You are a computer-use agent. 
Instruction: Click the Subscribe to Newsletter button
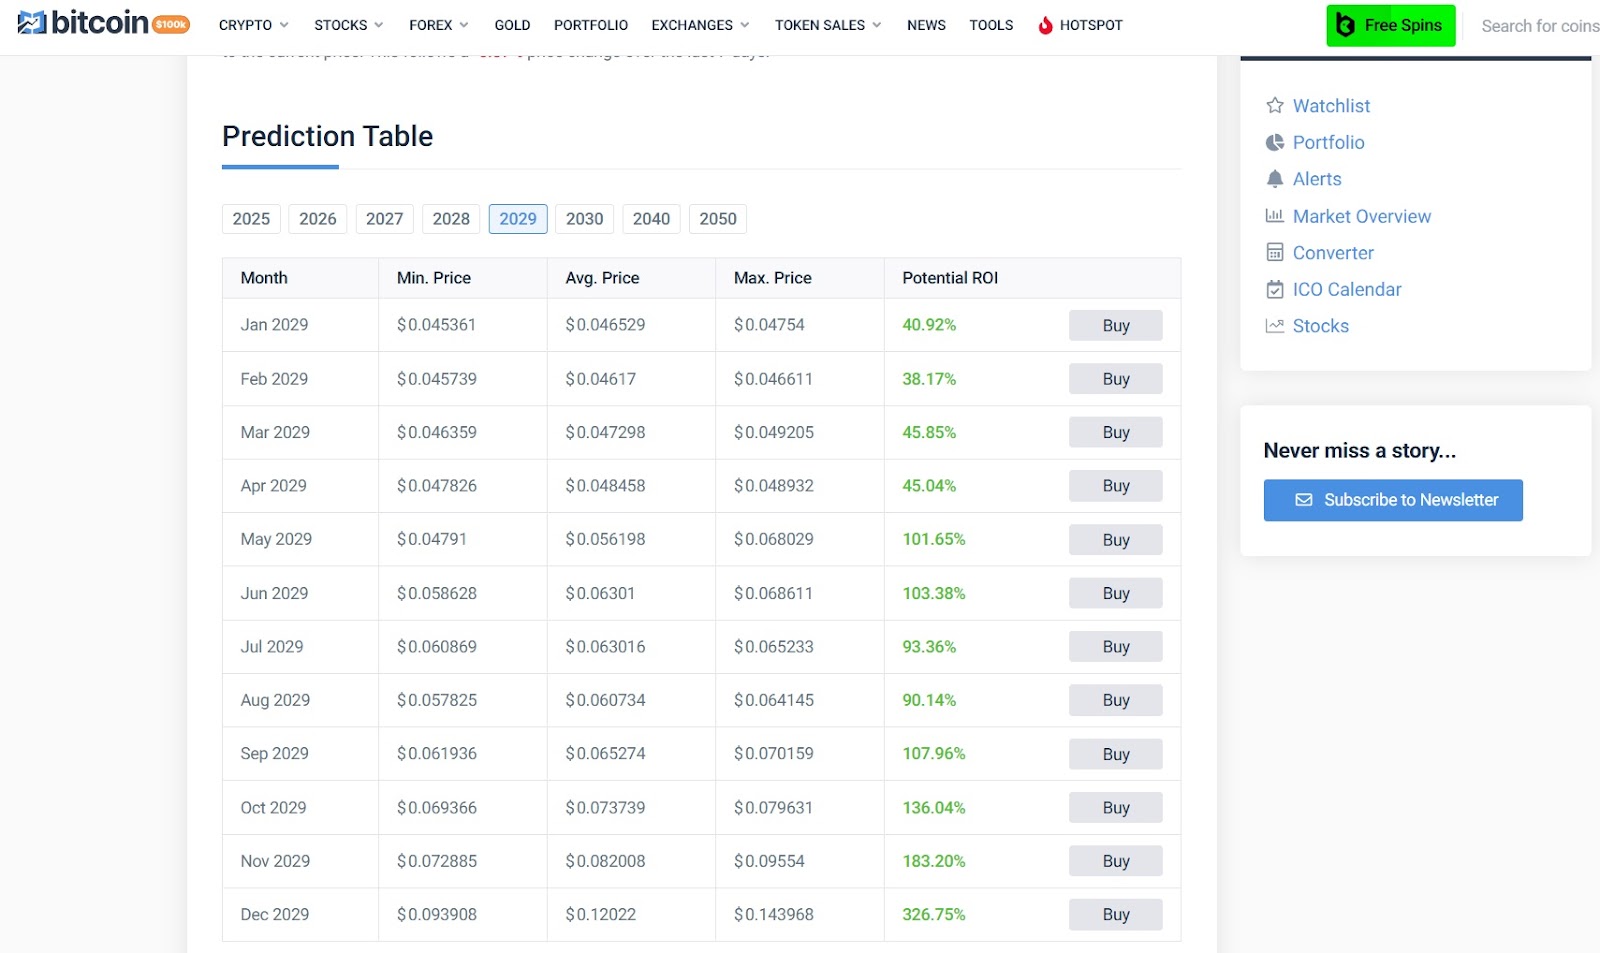[1392, 500]
